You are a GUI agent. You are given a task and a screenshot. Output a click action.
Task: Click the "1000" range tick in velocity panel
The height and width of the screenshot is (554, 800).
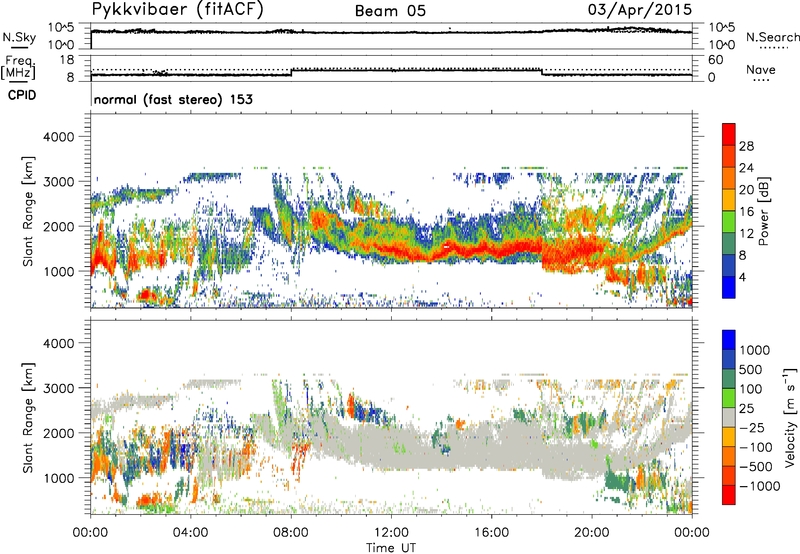(58, 478)
